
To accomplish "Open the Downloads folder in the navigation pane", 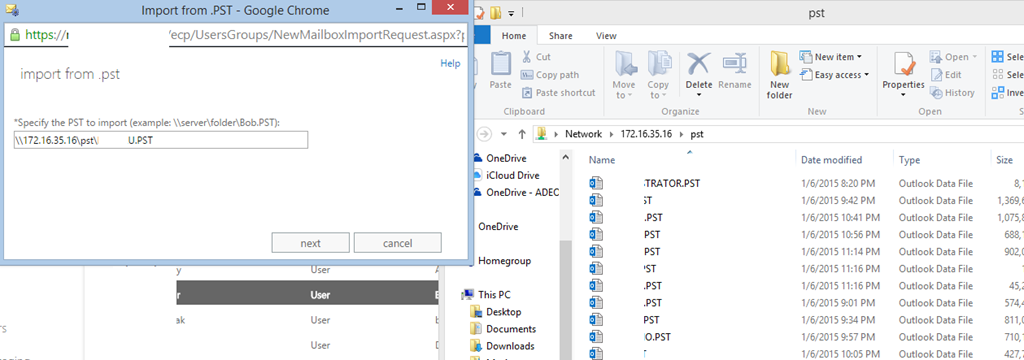I will 502,346.
